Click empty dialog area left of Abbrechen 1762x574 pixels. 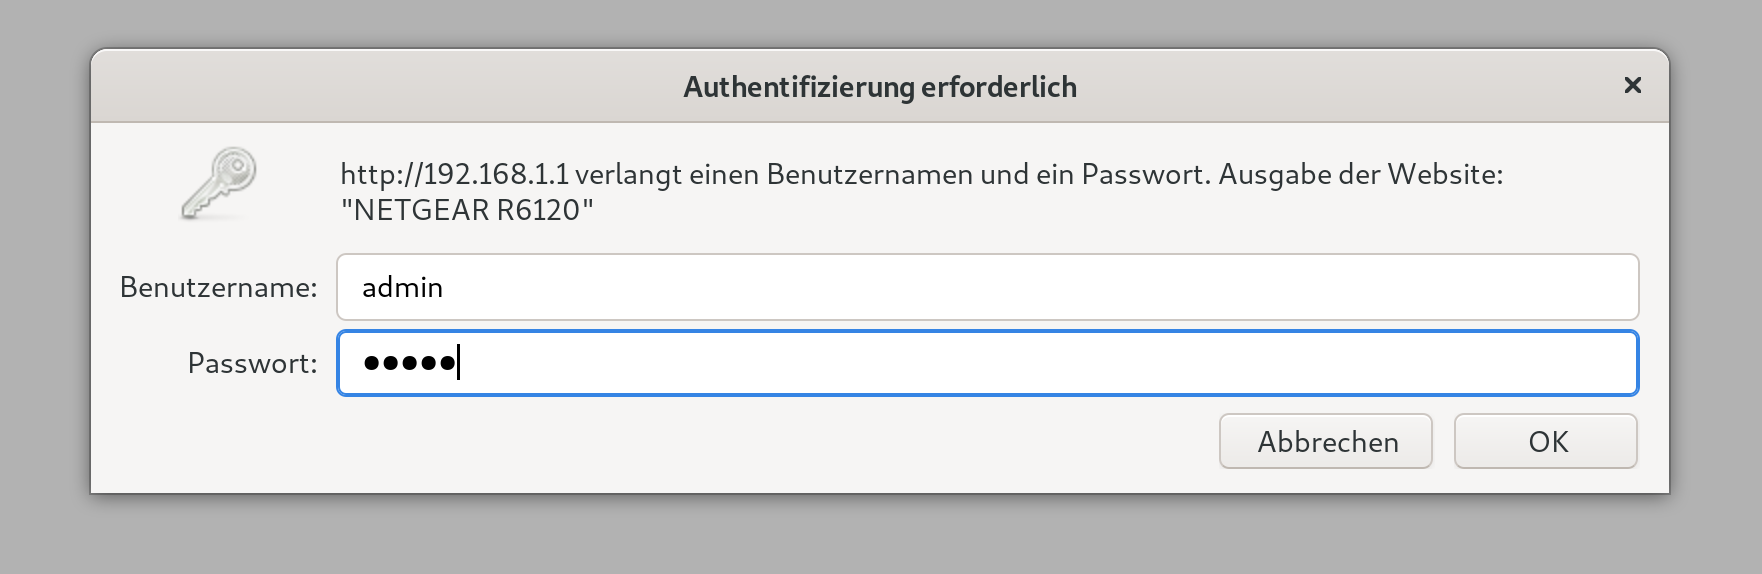tap(700, 441)
